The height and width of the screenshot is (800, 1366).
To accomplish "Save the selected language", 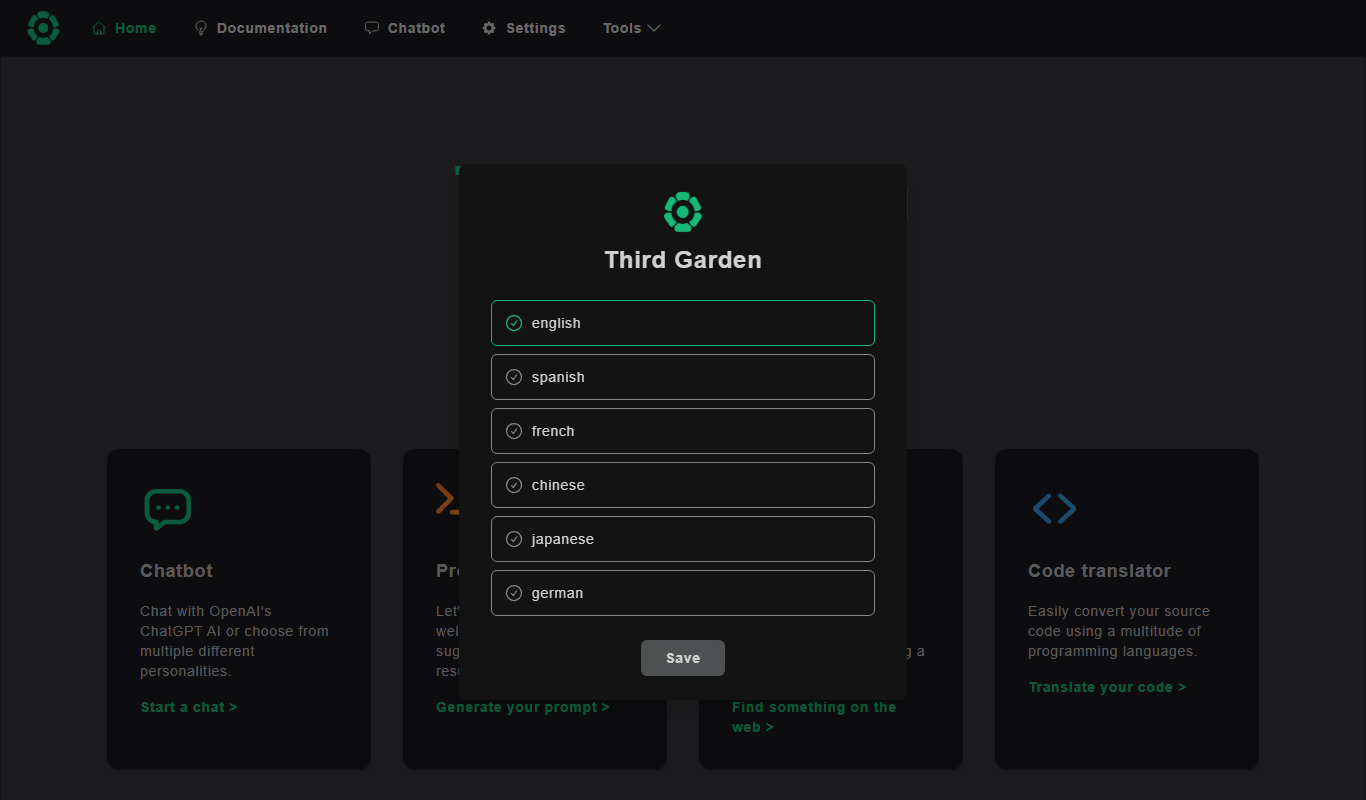I will [683, 658].
